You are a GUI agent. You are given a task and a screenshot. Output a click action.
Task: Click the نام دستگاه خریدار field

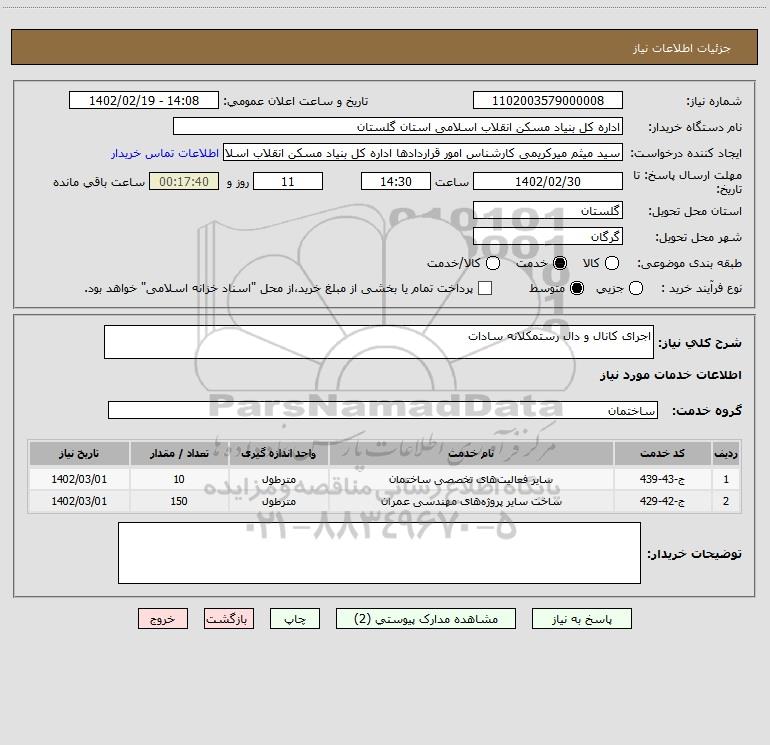click(398, 127)
